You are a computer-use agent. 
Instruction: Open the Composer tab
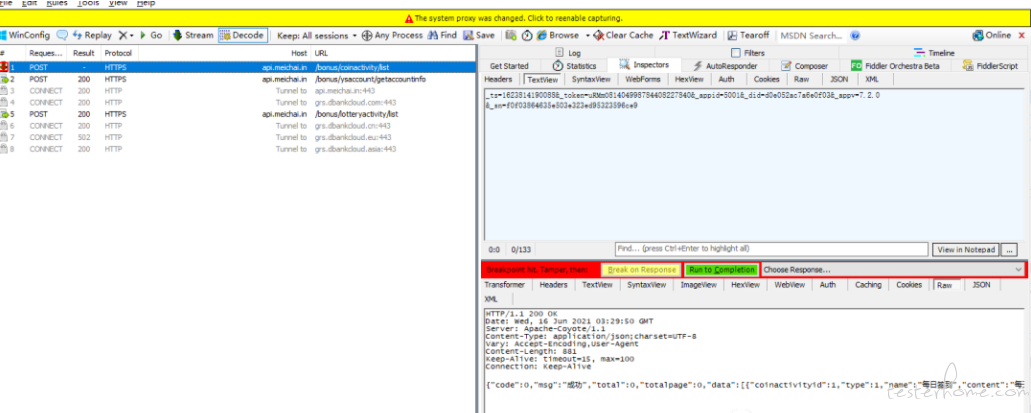point(804,66)
